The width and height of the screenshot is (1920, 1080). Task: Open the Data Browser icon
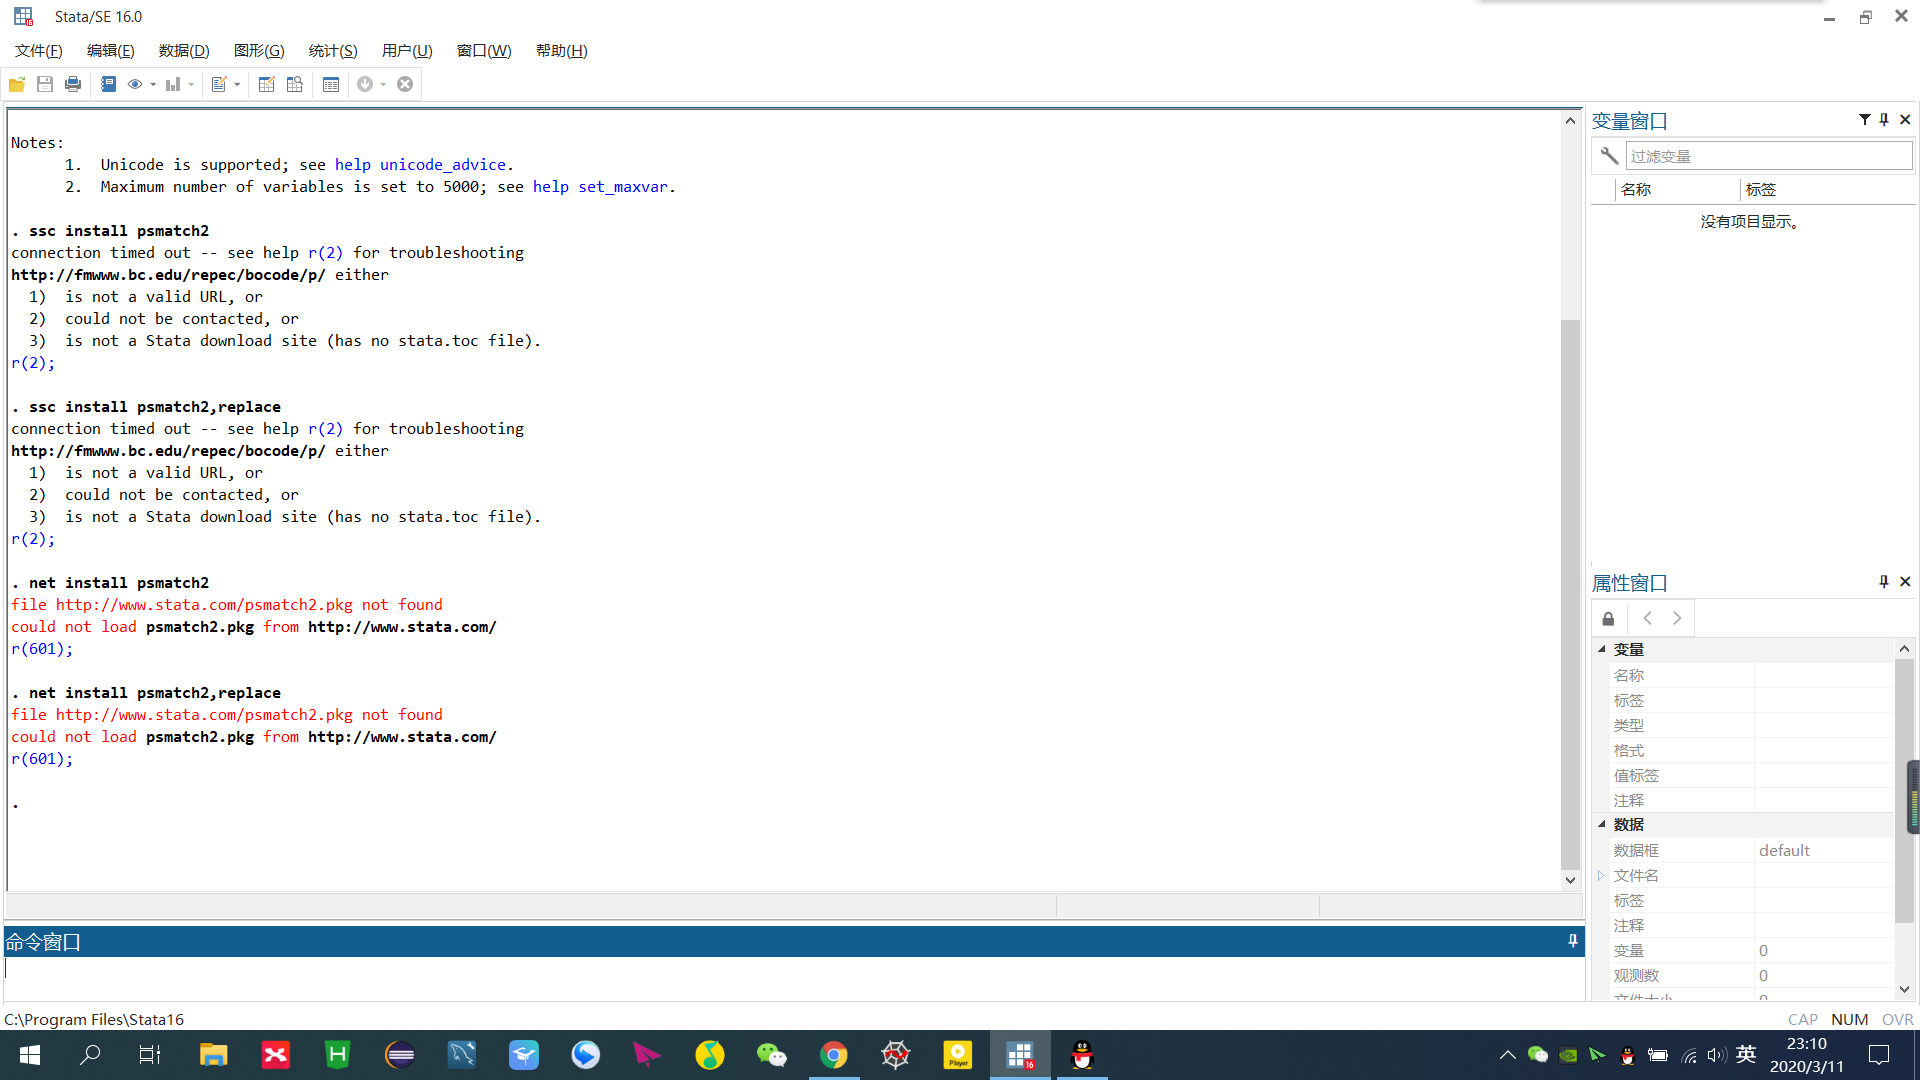coord(294,84)
